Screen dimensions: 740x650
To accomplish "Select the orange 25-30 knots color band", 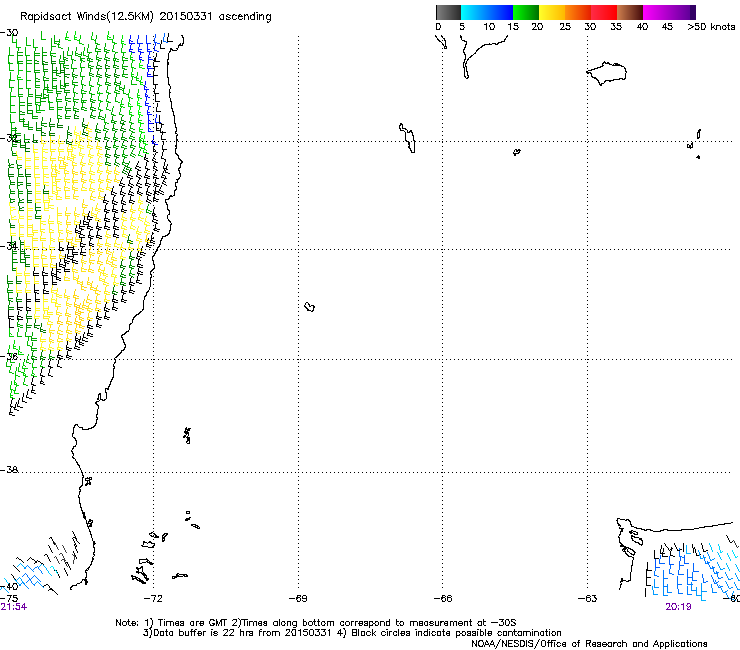I will [x=578, y=12].
